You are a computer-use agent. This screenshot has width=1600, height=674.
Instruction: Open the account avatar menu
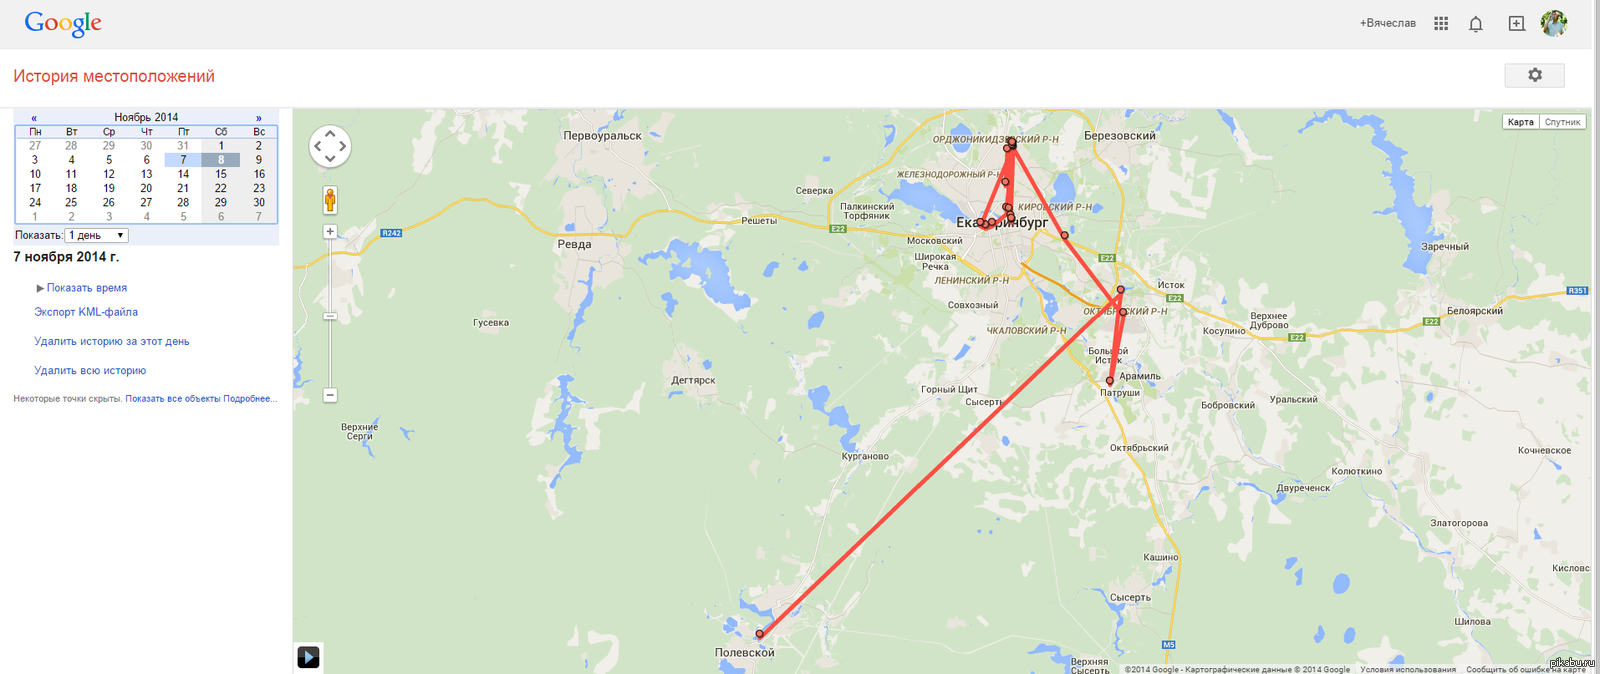pyautogui.click(x=1554, y=23)
